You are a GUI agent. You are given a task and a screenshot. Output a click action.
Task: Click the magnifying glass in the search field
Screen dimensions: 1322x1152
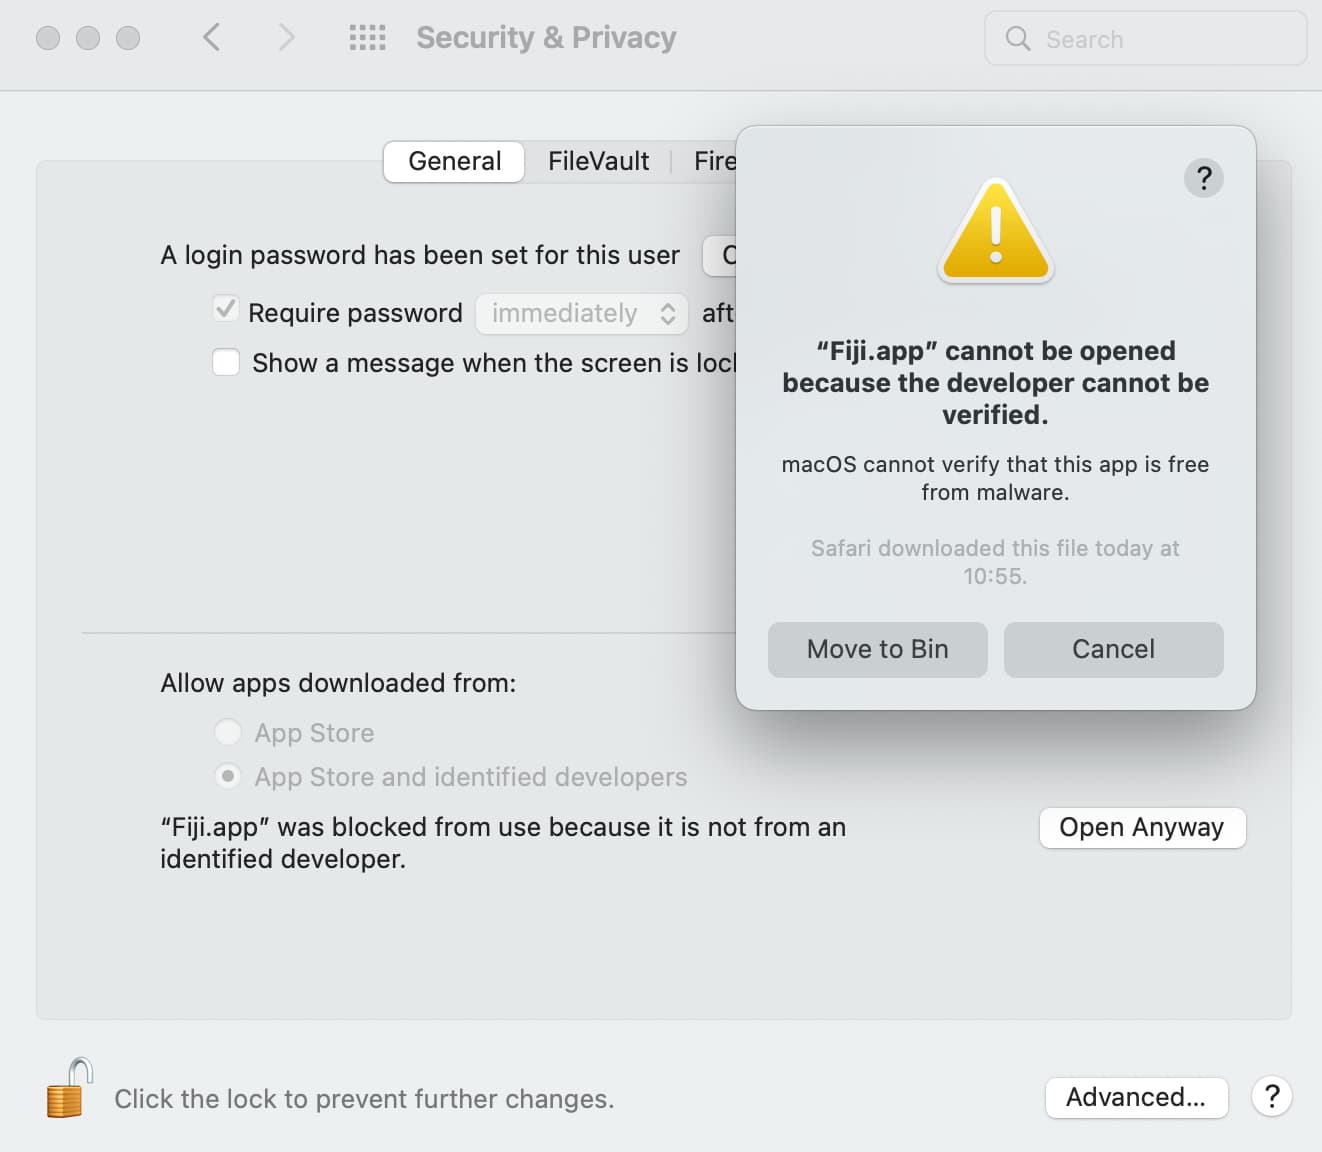pyautogui.click(x=1017, y=39)
